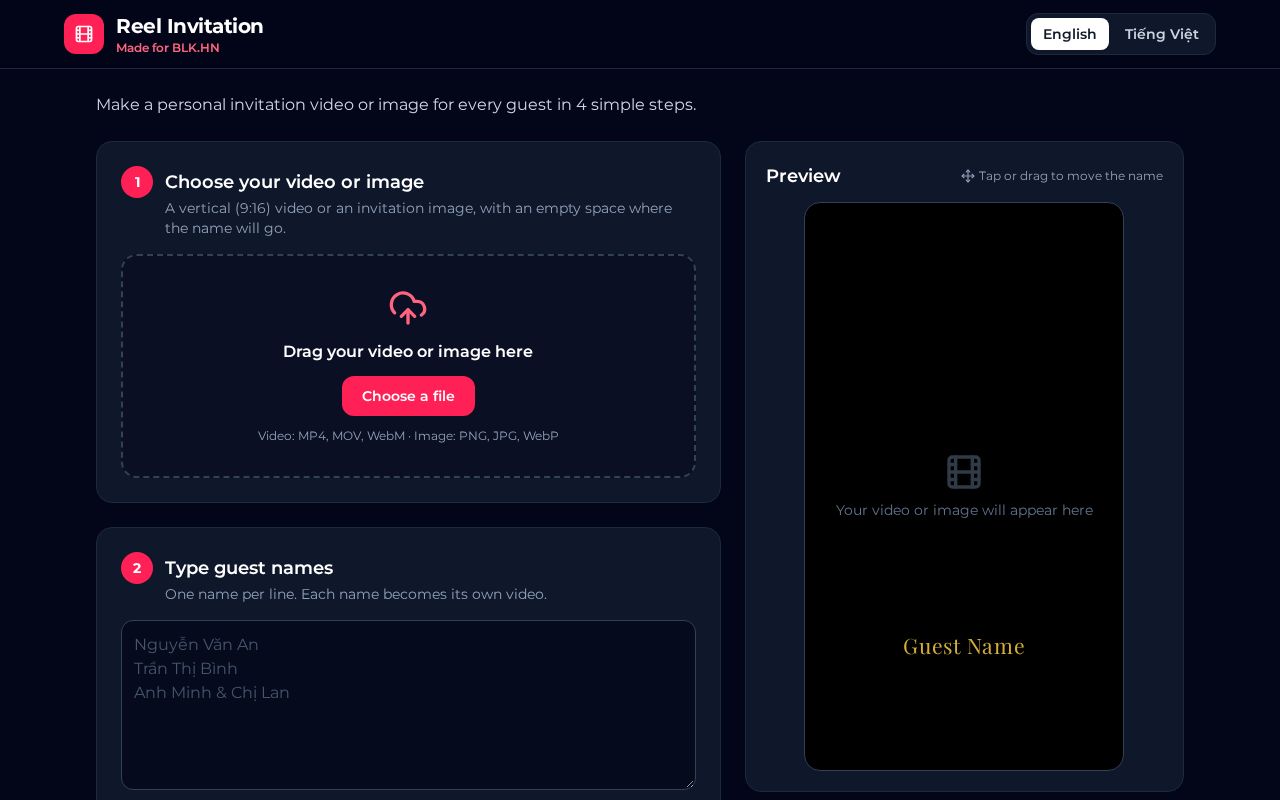This screenshot has width=1280, height=800.
Task: Click 'Your video or image will appear here' text
Action: pos(964,510)
